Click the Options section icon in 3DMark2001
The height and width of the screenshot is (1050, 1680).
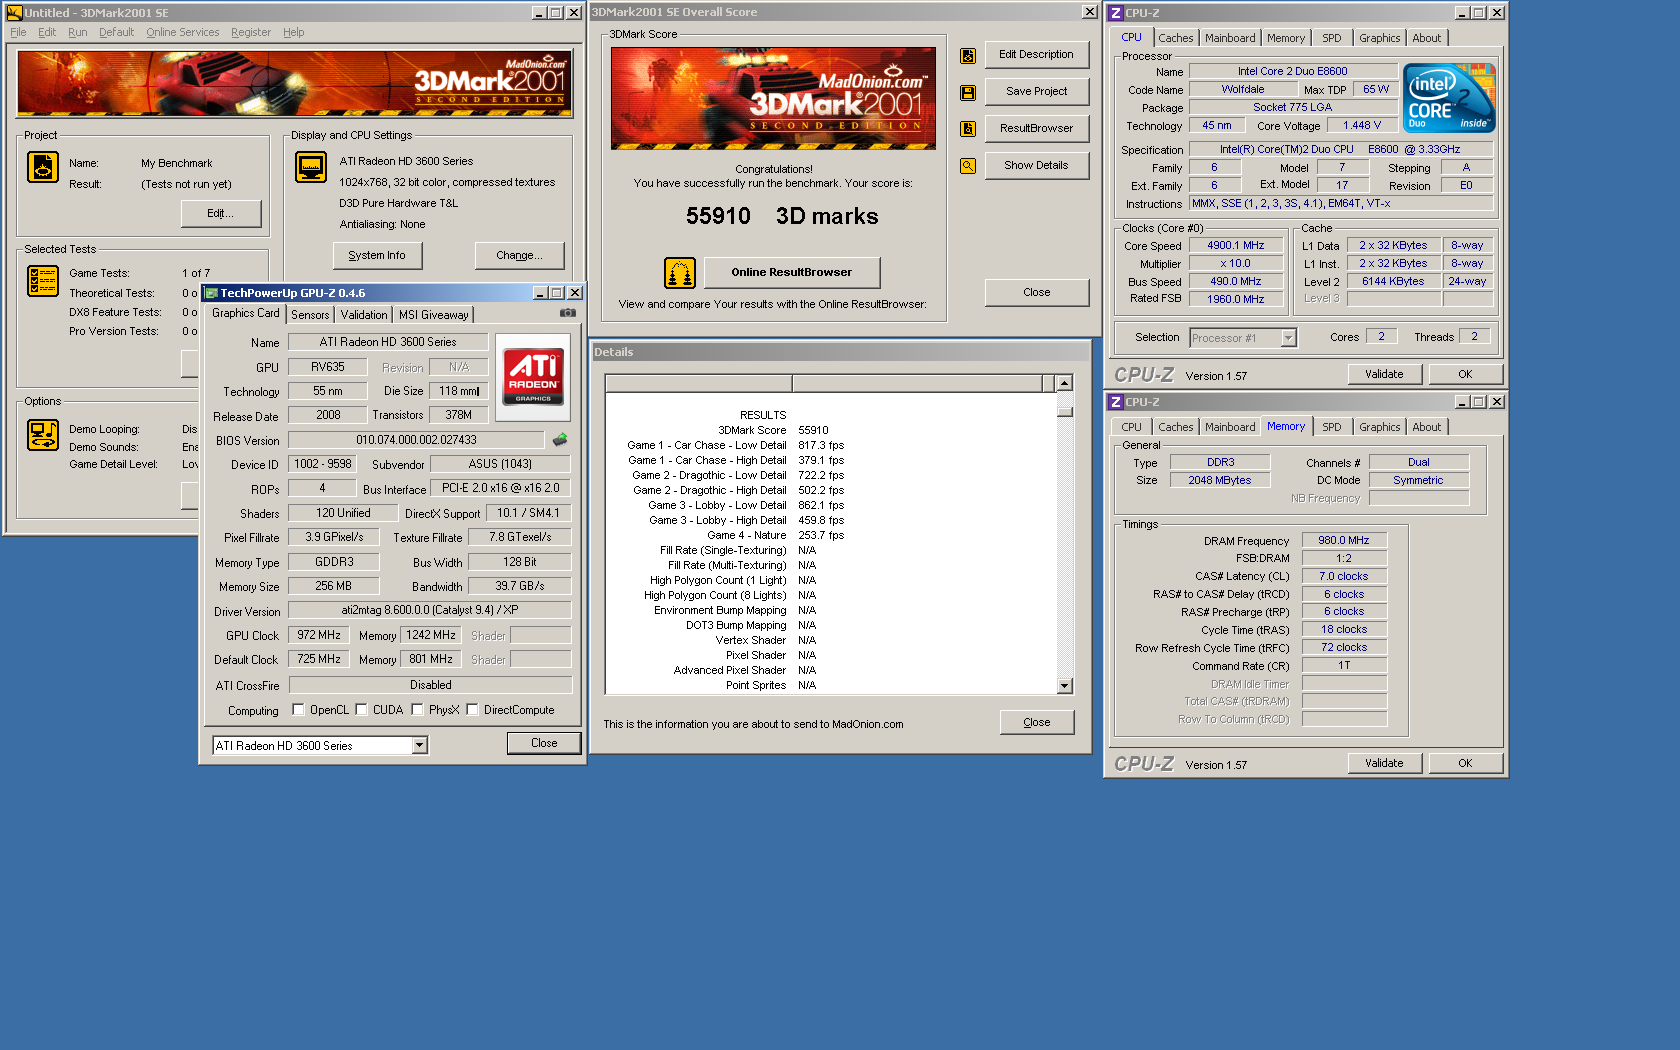tap(43, 435)
